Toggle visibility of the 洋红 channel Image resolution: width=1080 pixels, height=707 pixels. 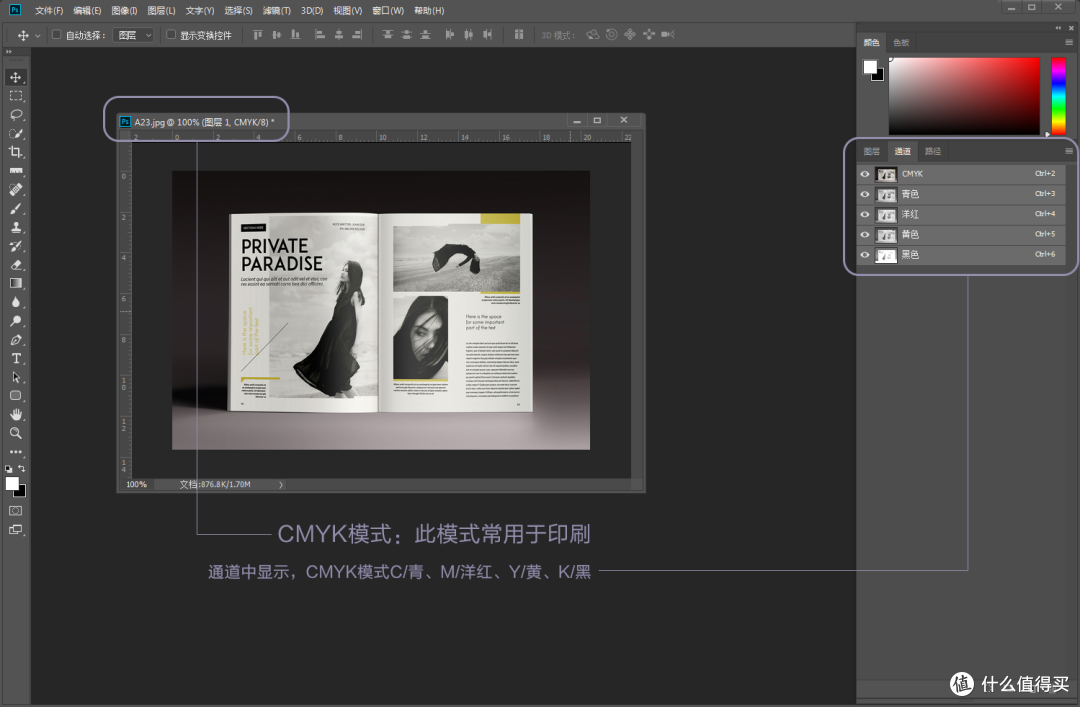[864, 214]
